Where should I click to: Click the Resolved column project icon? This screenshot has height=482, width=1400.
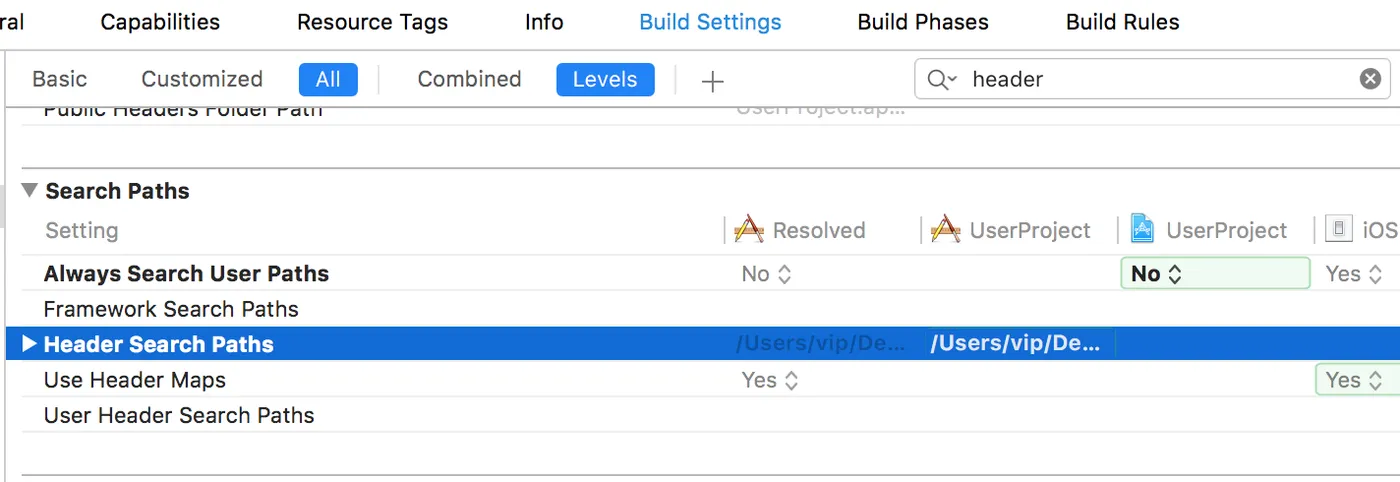point(749,230)
